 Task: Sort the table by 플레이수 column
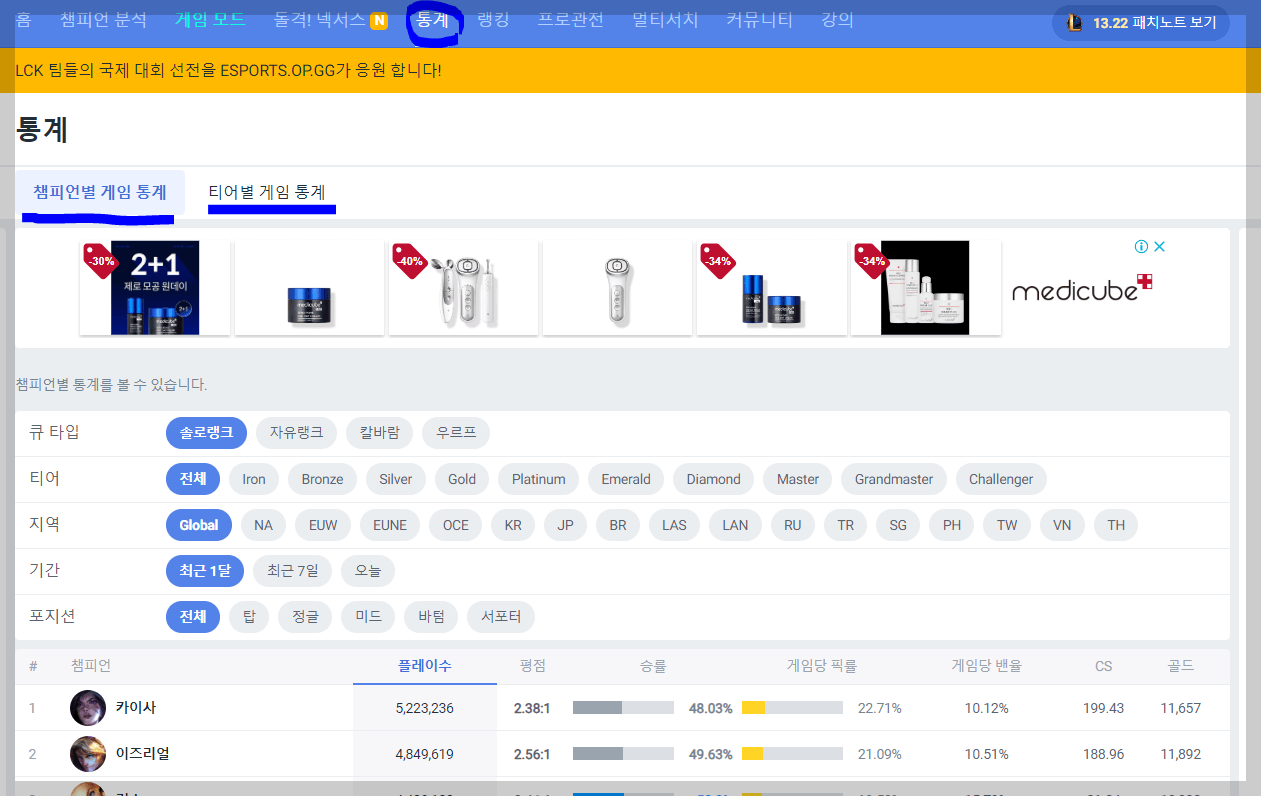pyautogui.click(x=424, y=665)
